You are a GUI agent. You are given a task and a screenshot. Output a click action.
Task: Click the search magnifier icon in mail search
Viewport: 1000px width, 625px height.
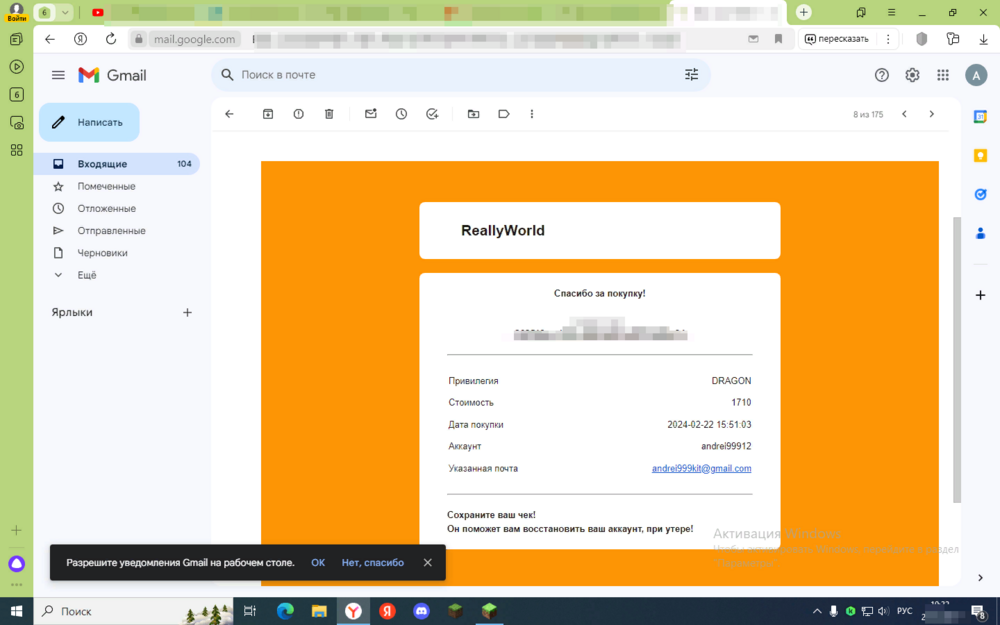(x=227, y=75)
